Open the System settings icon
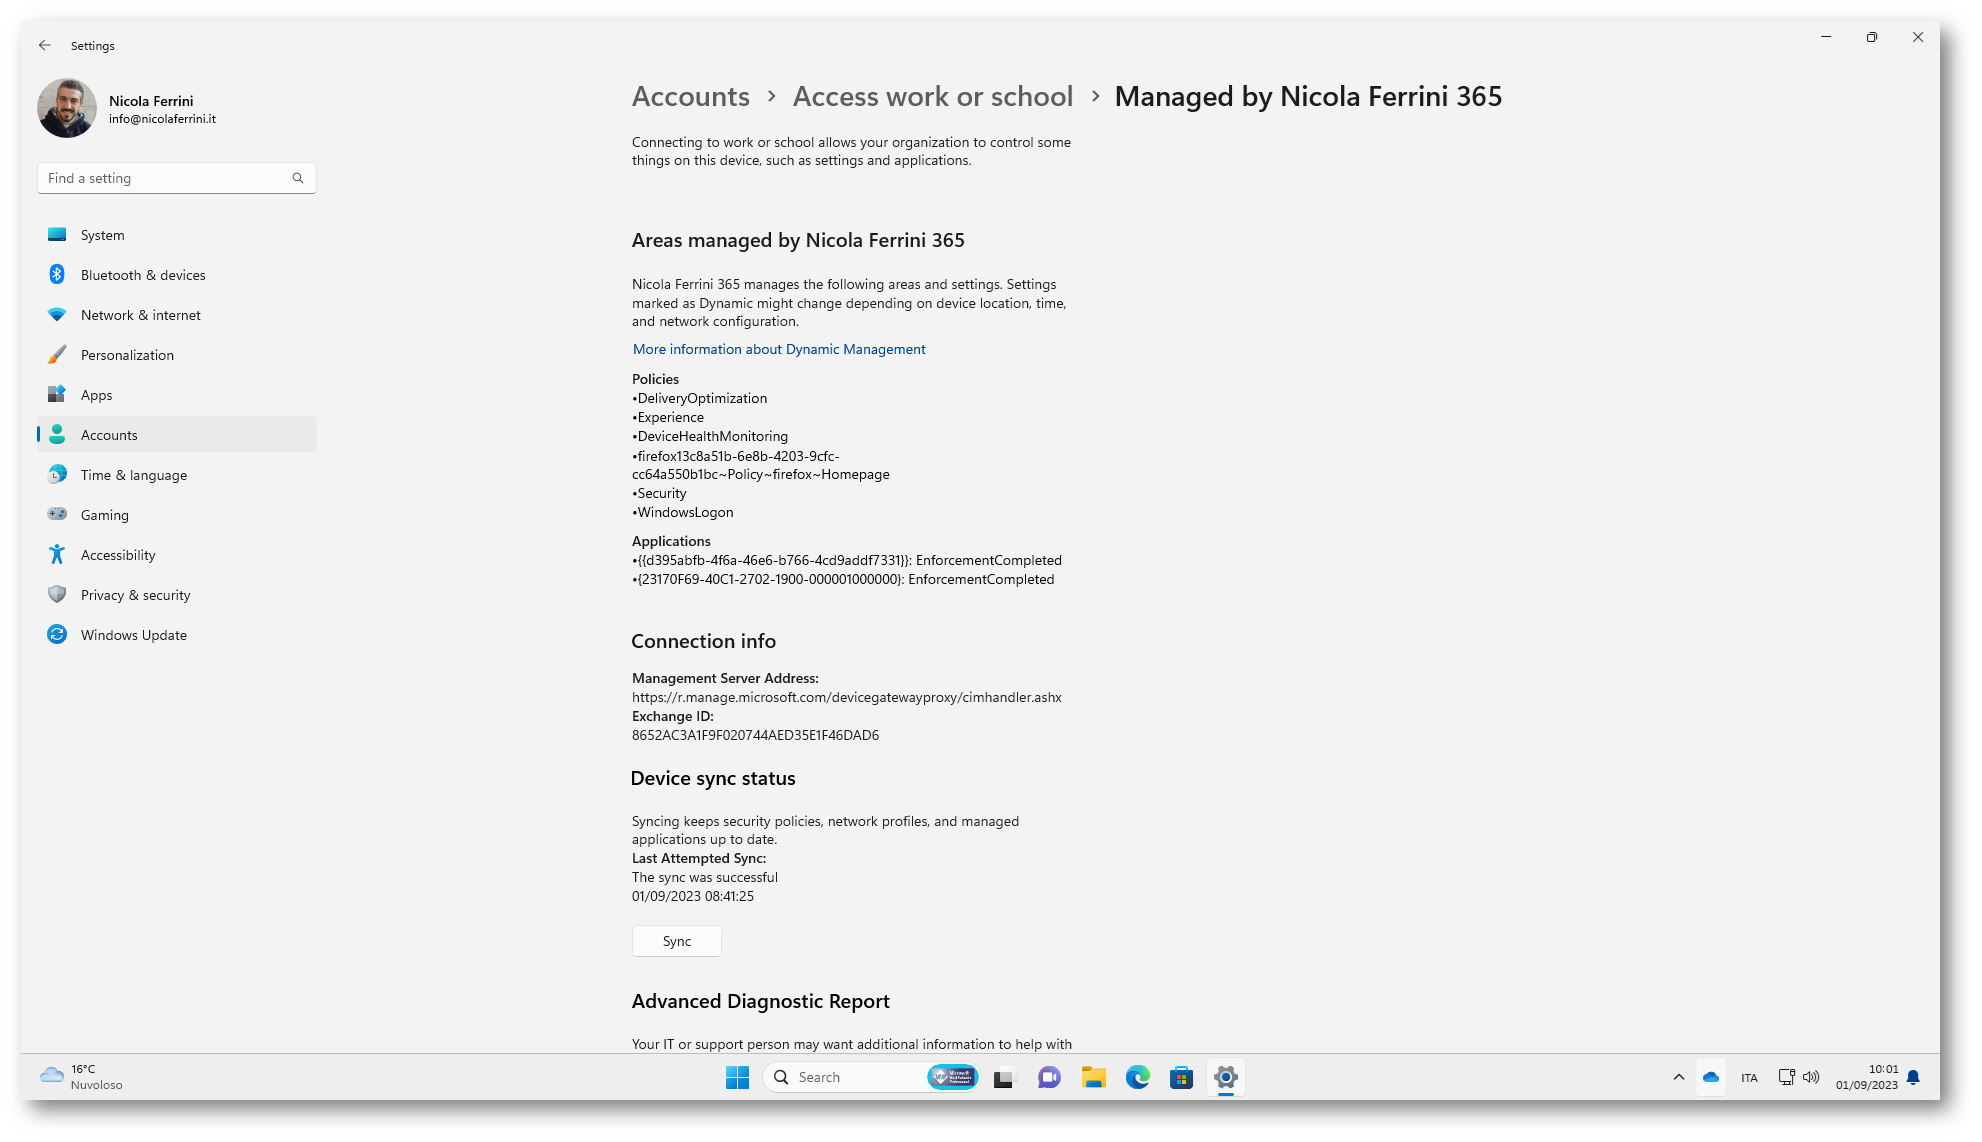Viewport: 1982px width, 1142px height. coord(57,235)
